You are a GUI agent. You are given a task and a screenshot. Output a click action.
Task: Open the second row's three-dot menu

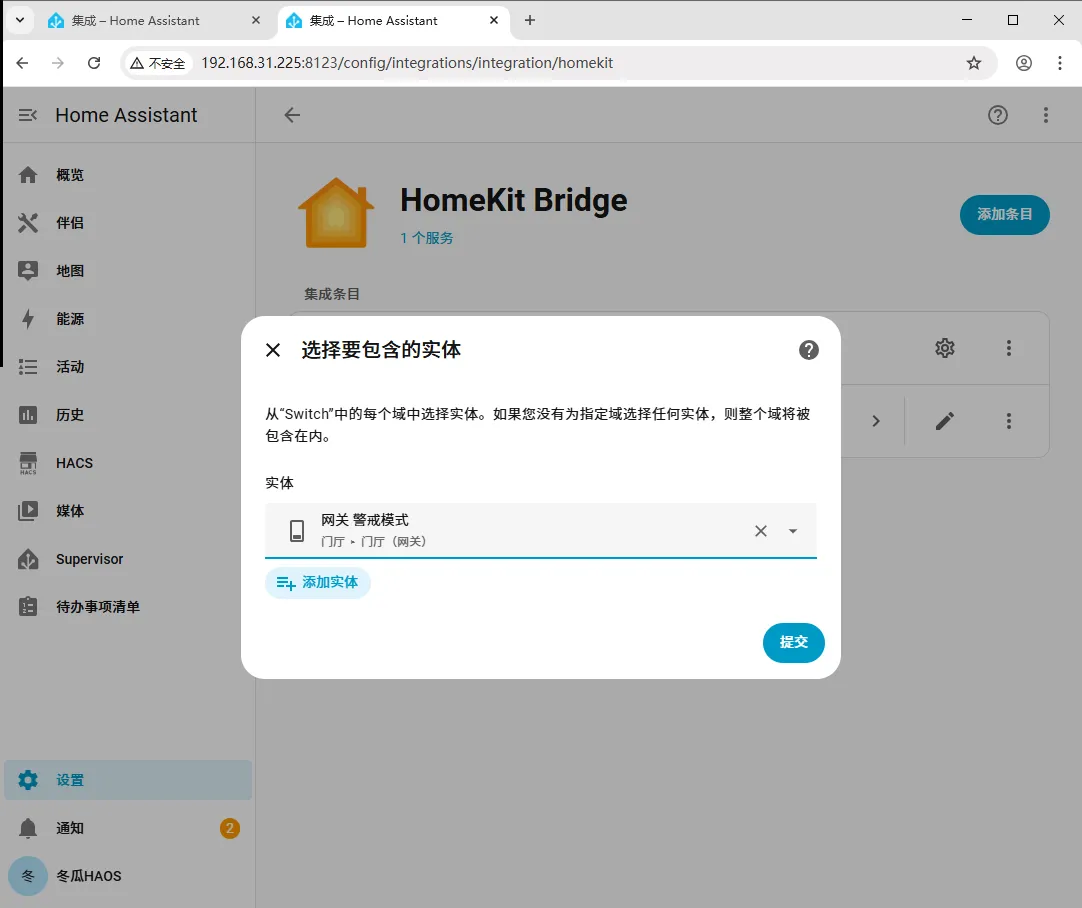1008,421
